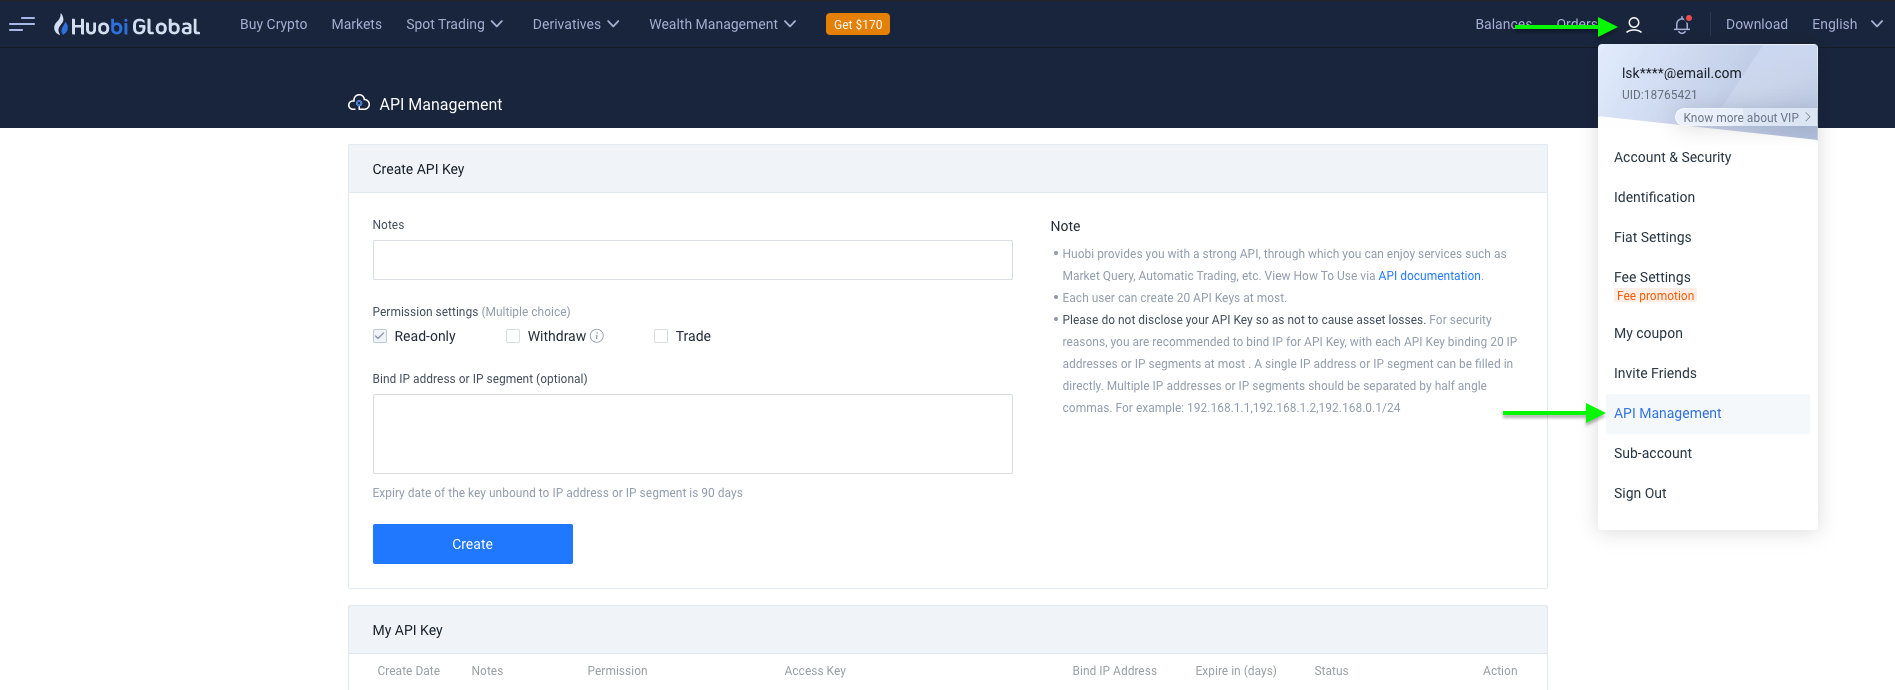Click the Withdraw info icon
1895x690 pixels.
click(x=597, y=336)
